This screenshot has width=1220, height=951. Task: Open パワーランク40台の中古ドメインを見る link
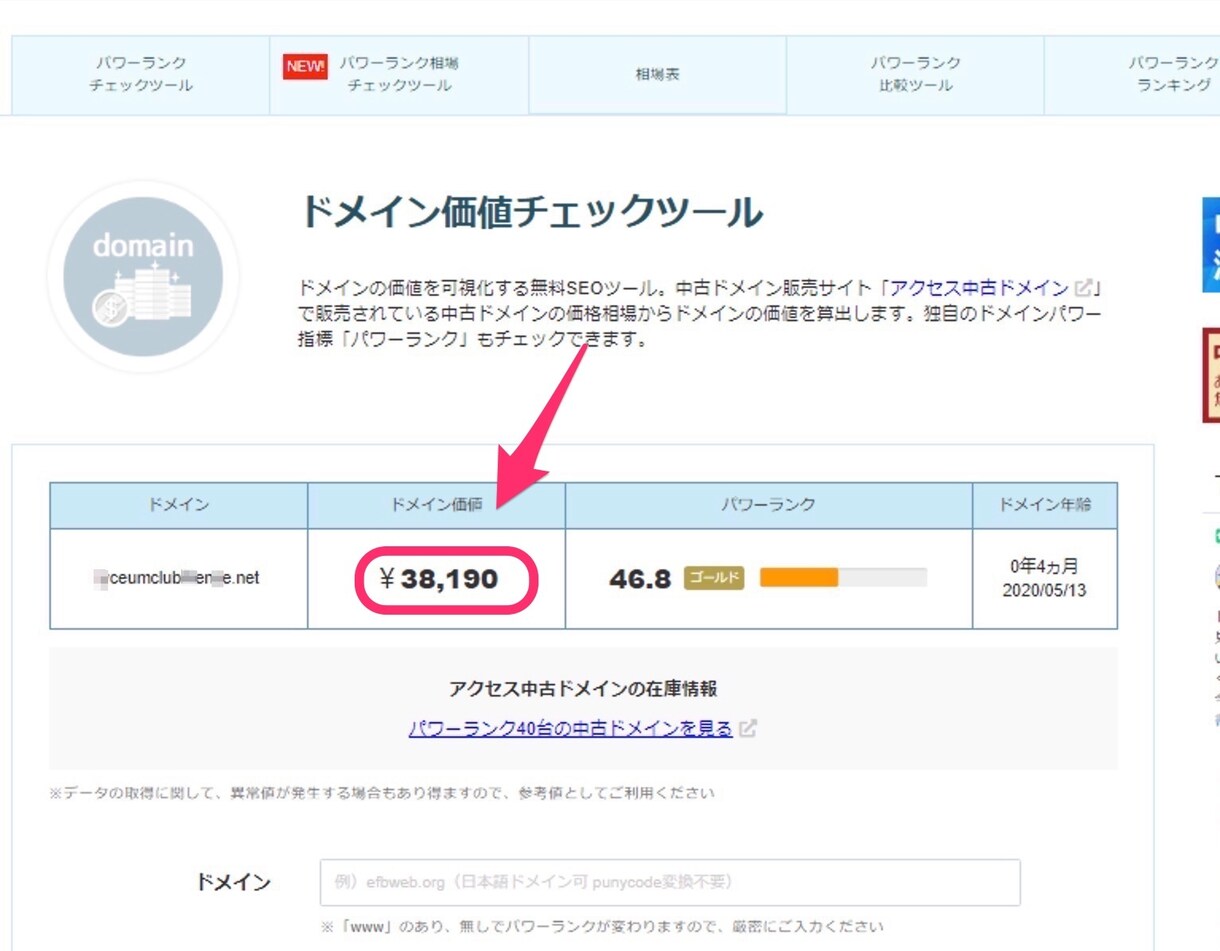point(570,728)
